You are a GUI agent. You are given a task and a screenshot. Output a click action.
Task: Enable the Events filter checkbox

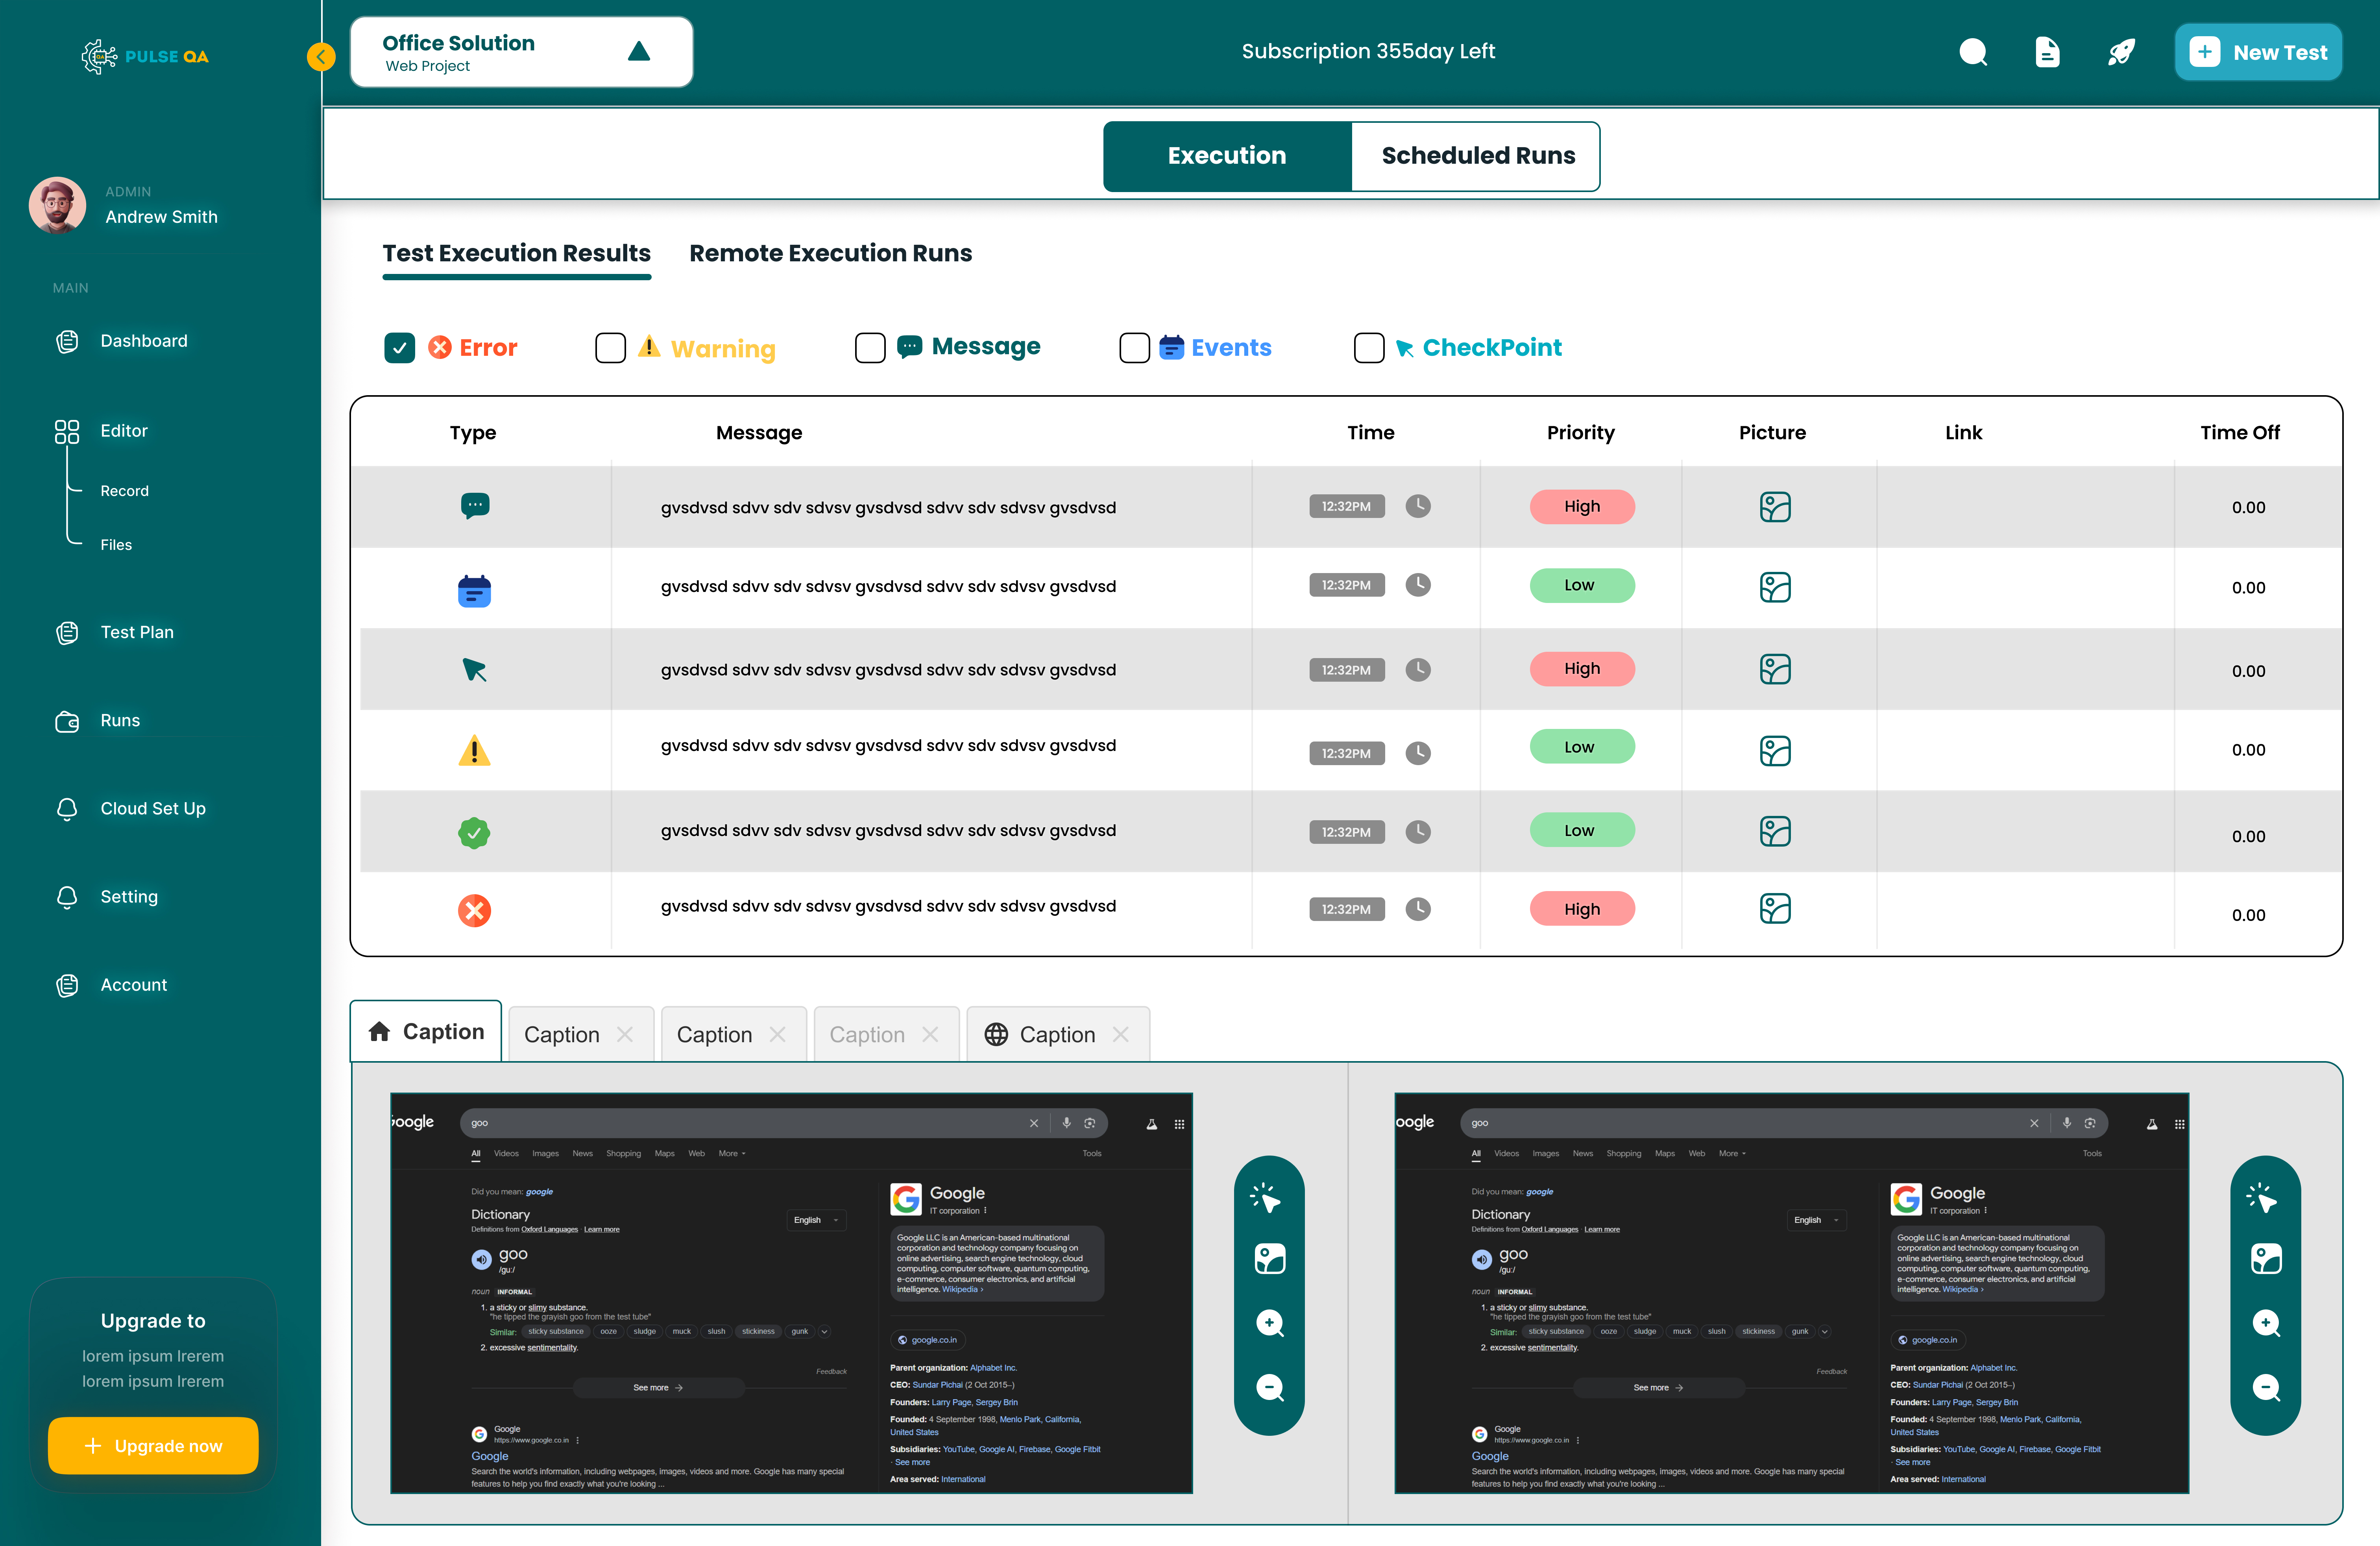coord(1134,347)
